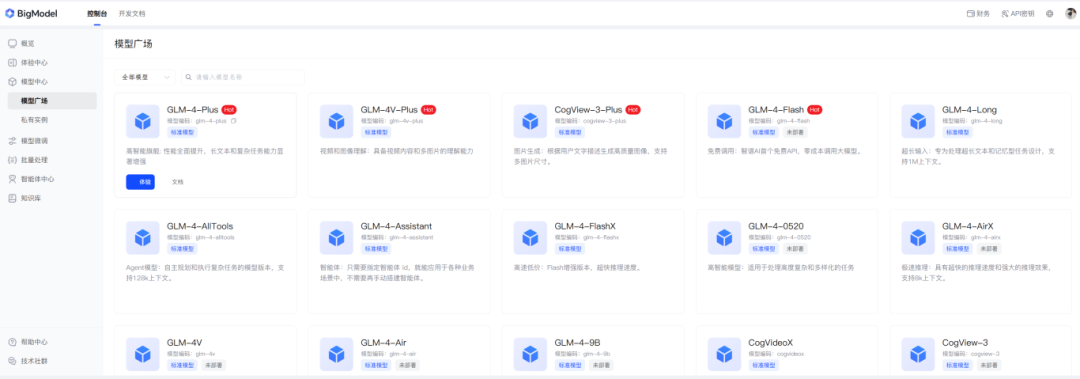Open the 控制台 tab
Screen dimensions: 1080x379
coord(97,13)
